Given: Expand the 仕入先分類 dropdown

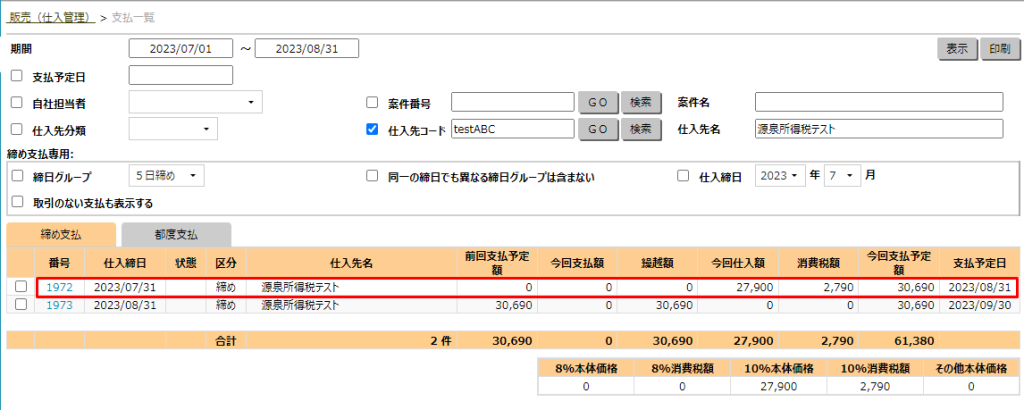Looking at the screenshot, I should [173, 128].
